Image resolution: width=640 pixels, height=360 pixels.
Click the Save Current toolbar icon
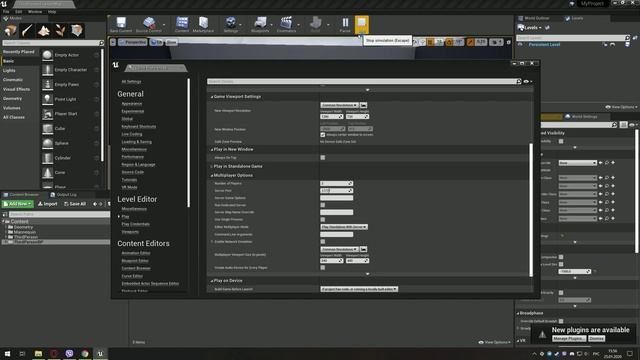121,24
